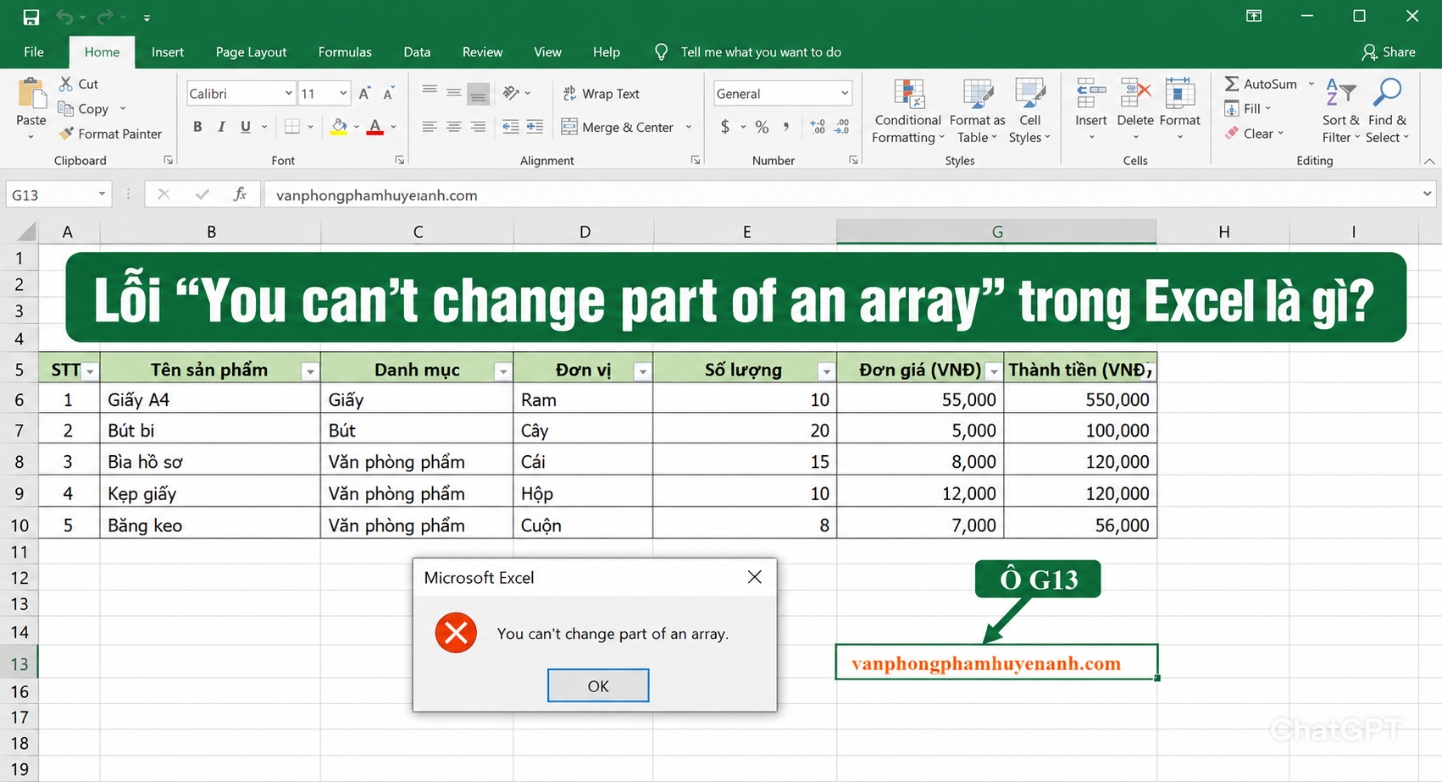Close the Microsoft Excel error dialog
This screenshot has height=782, width=1442.
(754, 577)
